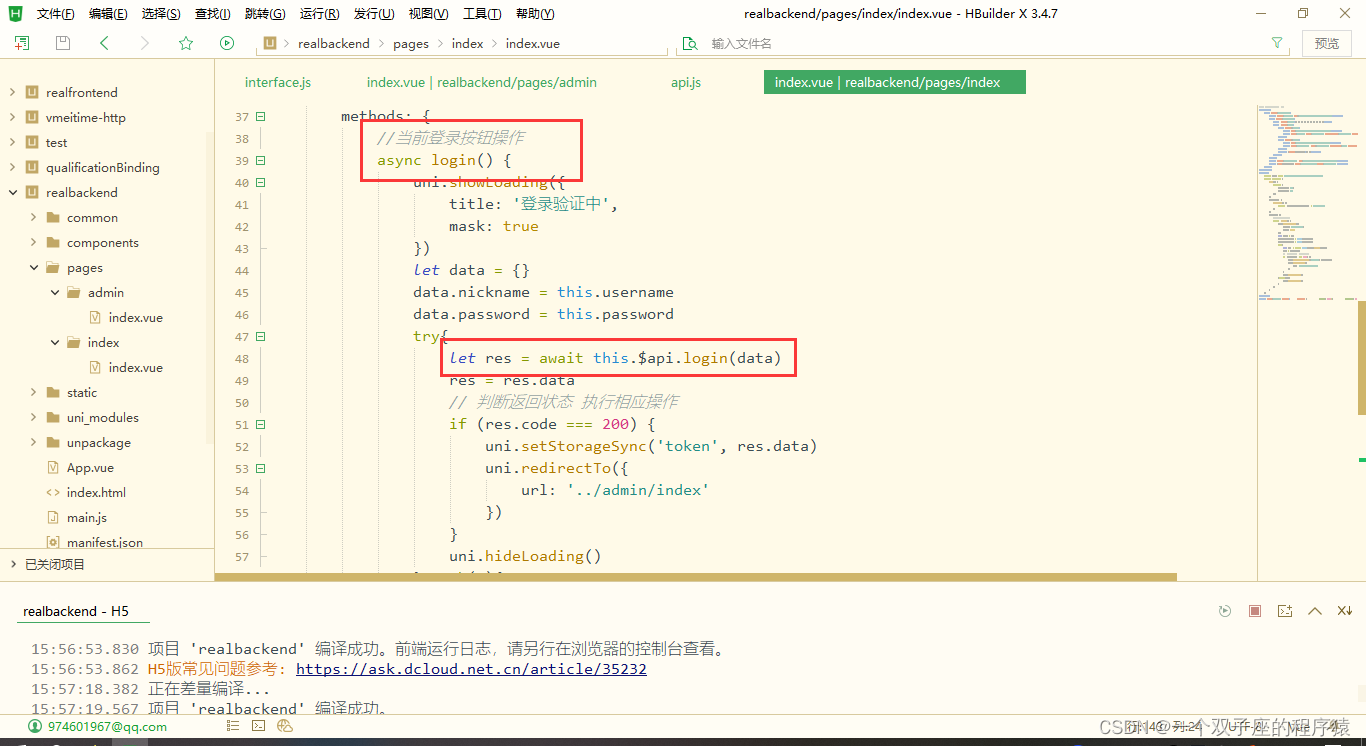Go forward with the right arrow icon
The image size is (1366, 746).
[x=145, y=43]
